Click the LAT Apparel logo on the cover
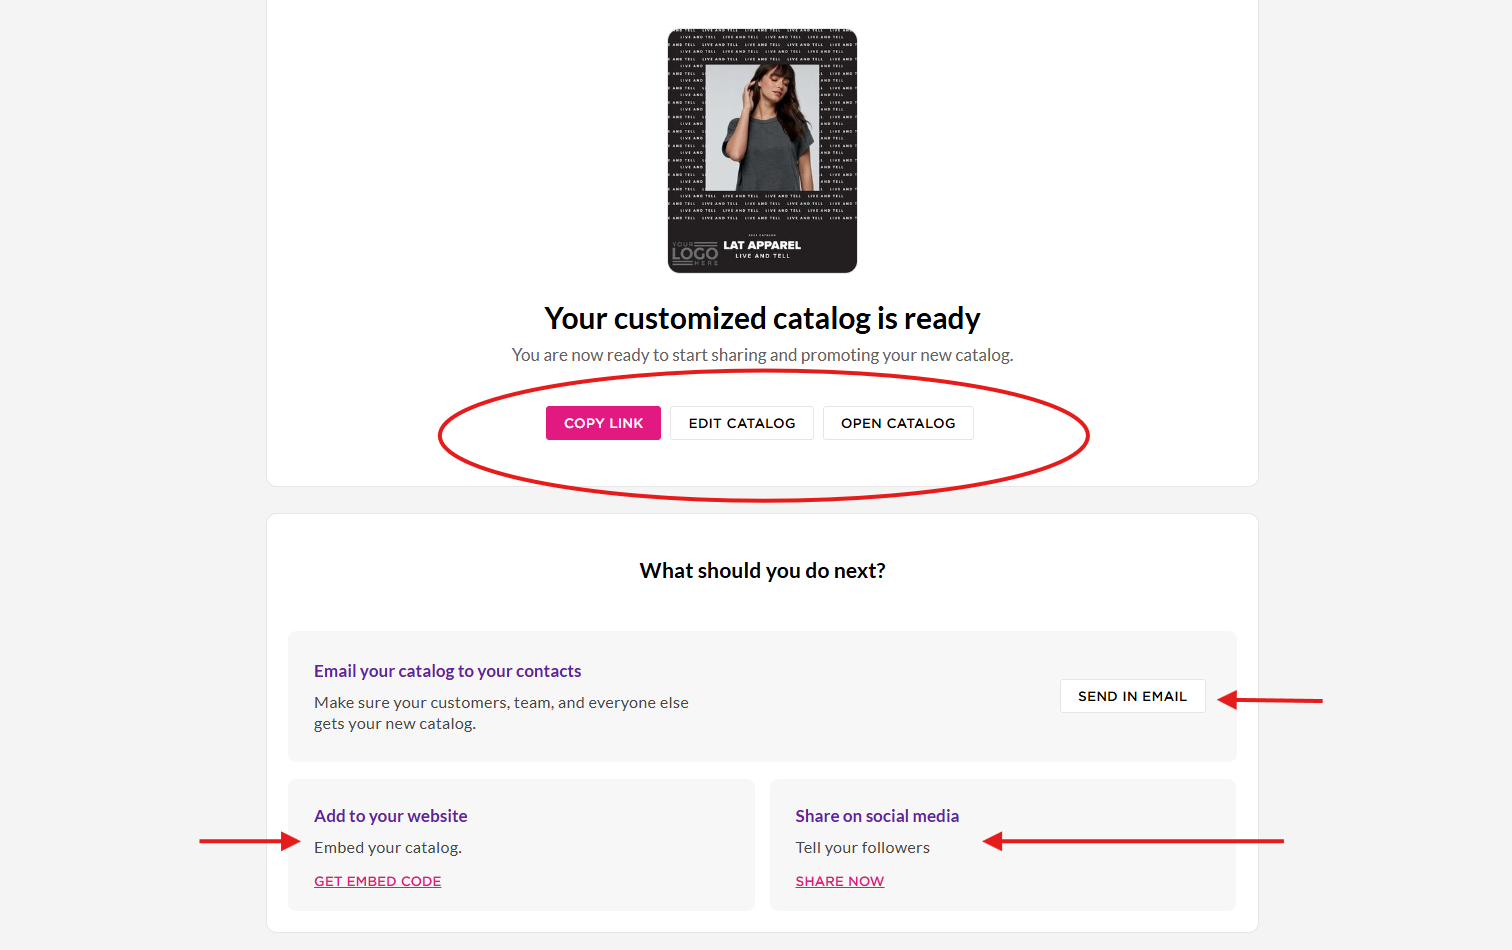Screen dimensions: 1512x950 click(762, 247)
